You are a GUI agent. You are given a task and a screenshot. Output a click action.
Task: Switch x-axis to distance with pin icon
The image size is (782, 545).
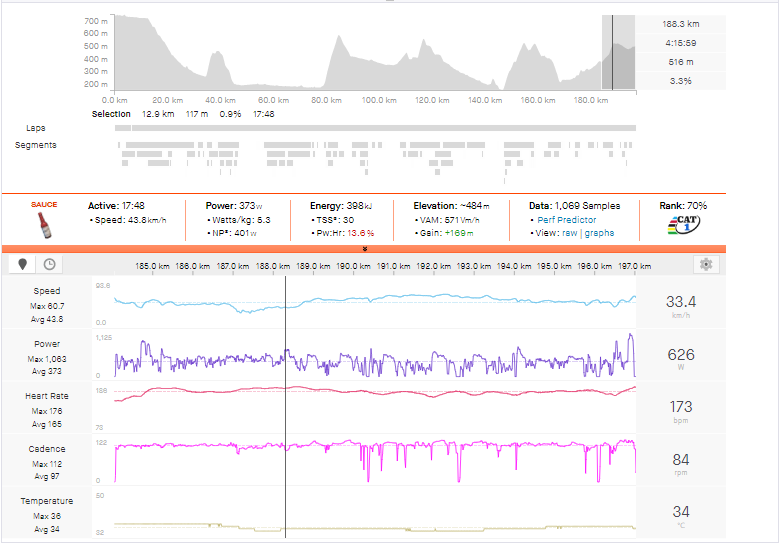point(22,265)
